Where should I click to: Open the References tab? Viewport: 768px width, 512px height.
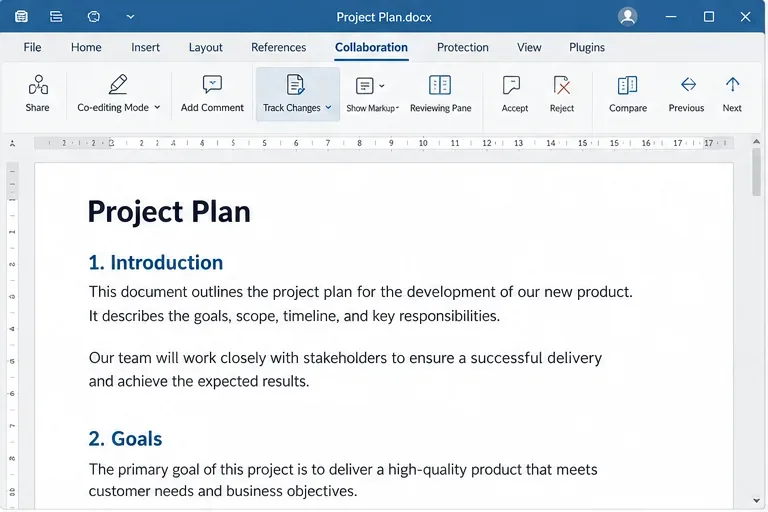[278, 48]
